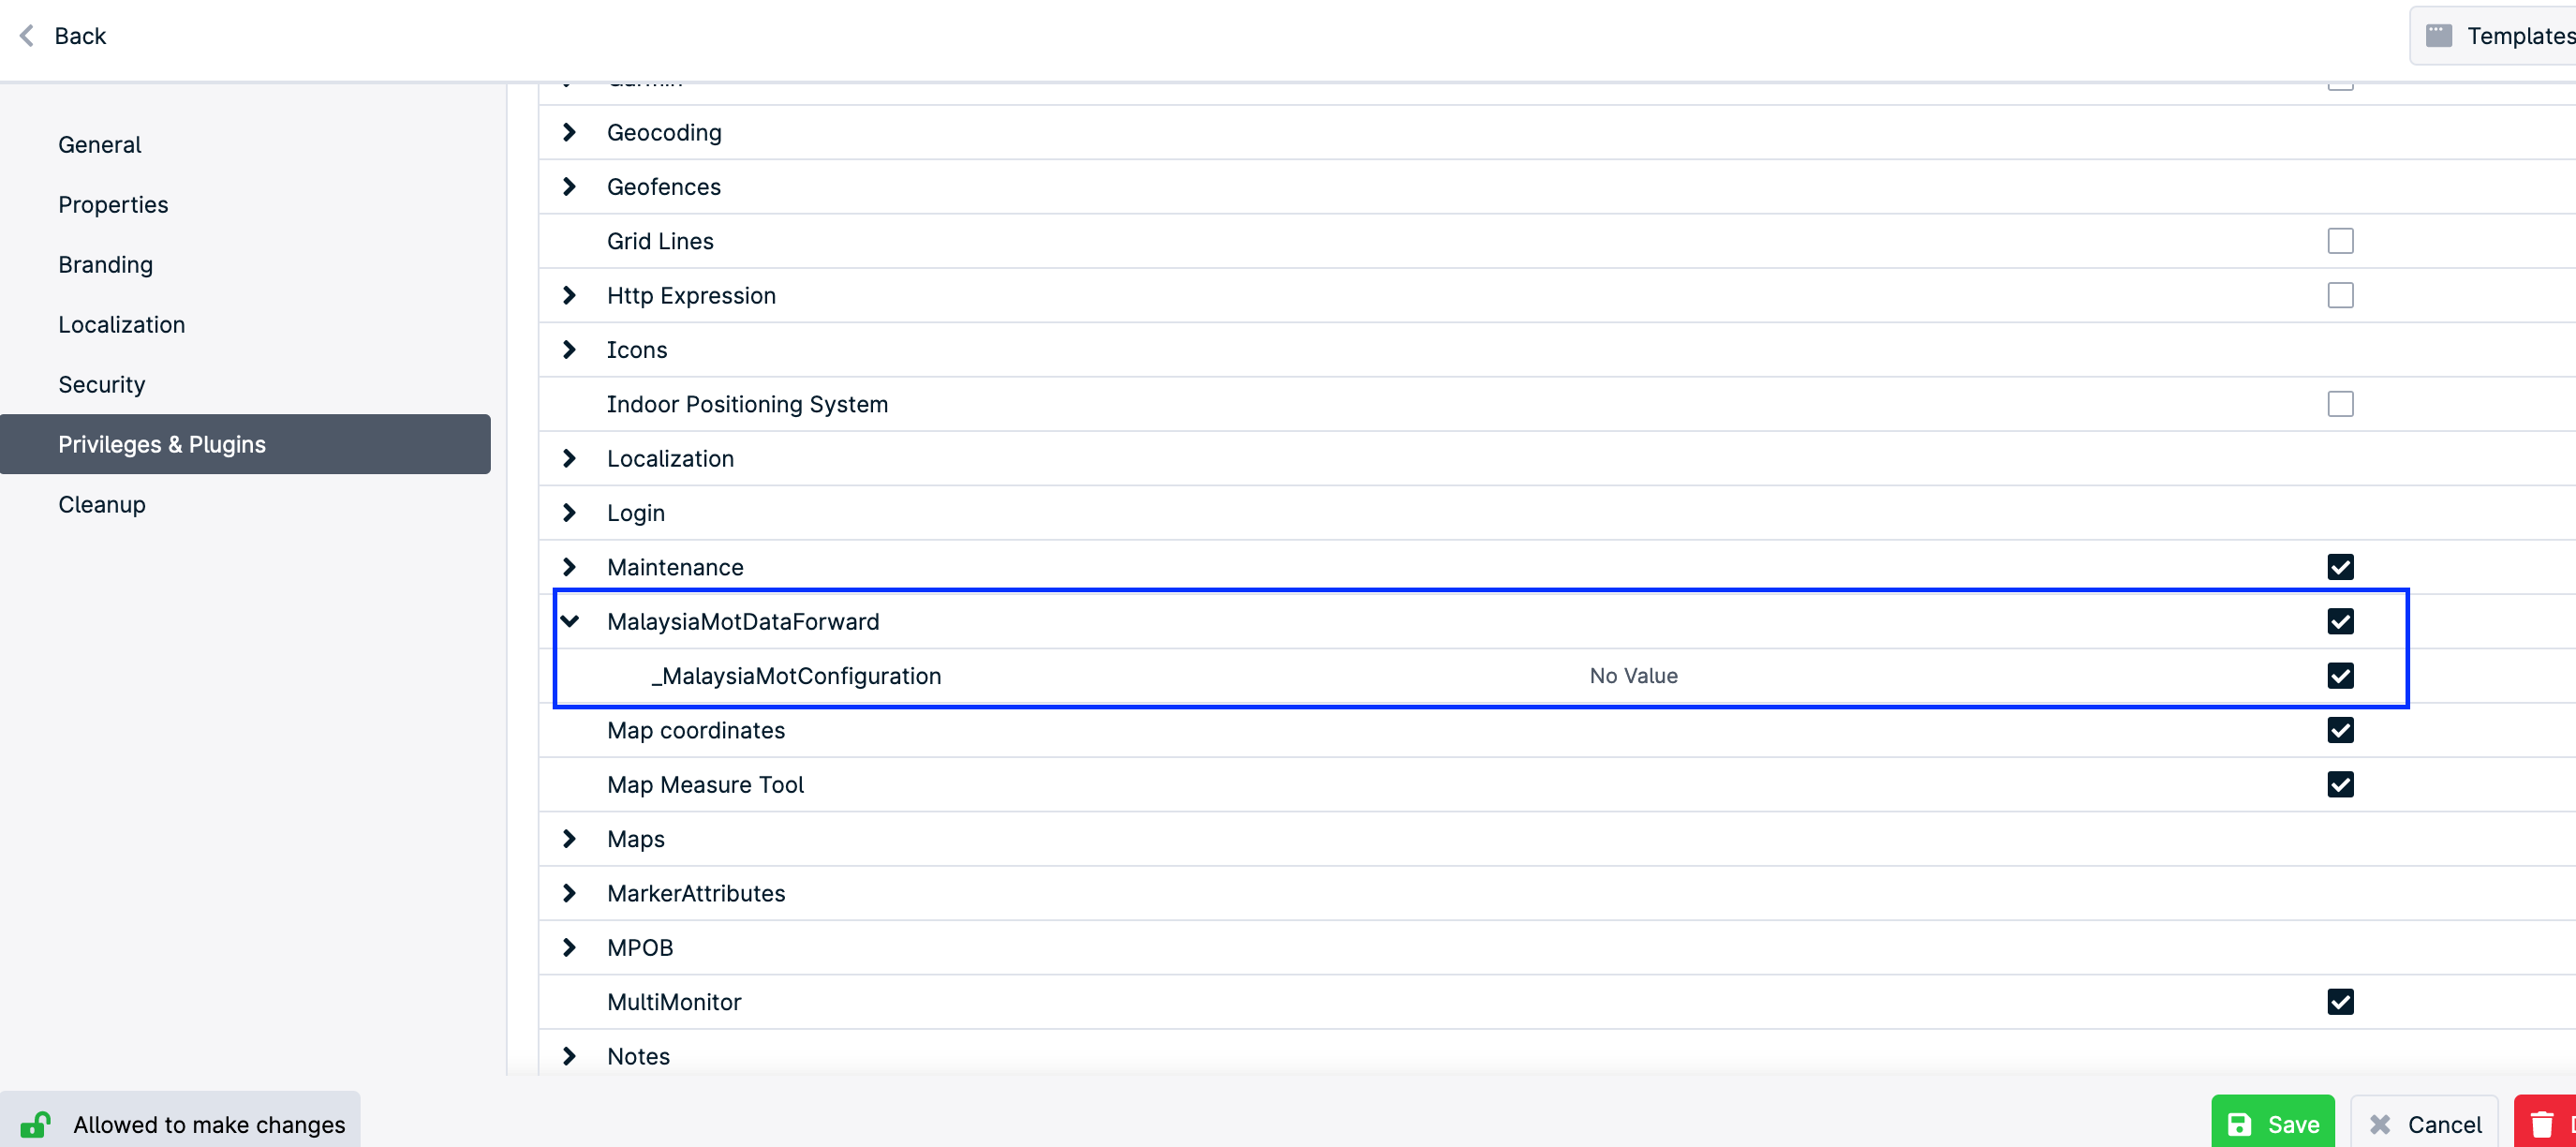Expand the Http Expression row
Image resolution: width=2576 pixels, height=1147 pixels.
tap(569, 295)
